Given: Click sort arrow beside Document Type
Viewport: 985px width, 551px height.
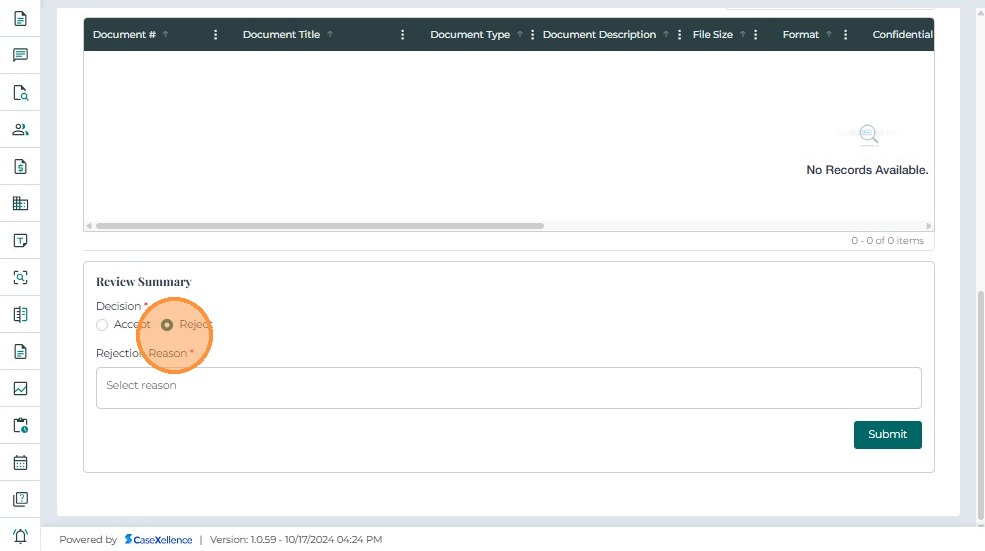Looking at the screenshot, I should click(520, 35).
